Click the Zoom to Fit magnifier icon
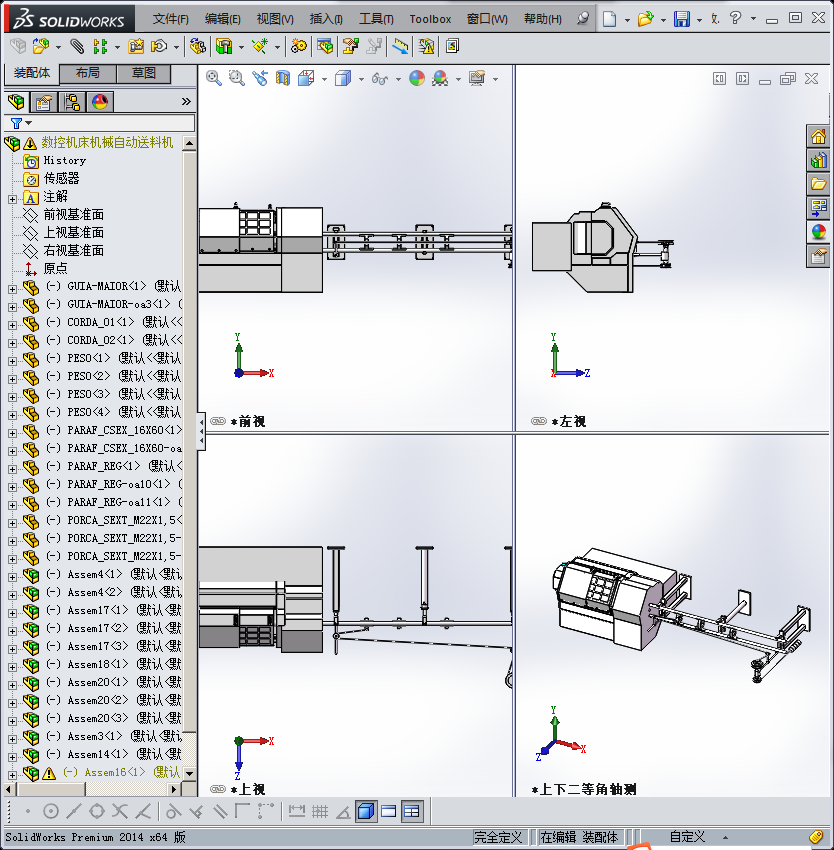The image size is (834, 850). point(214,78)
